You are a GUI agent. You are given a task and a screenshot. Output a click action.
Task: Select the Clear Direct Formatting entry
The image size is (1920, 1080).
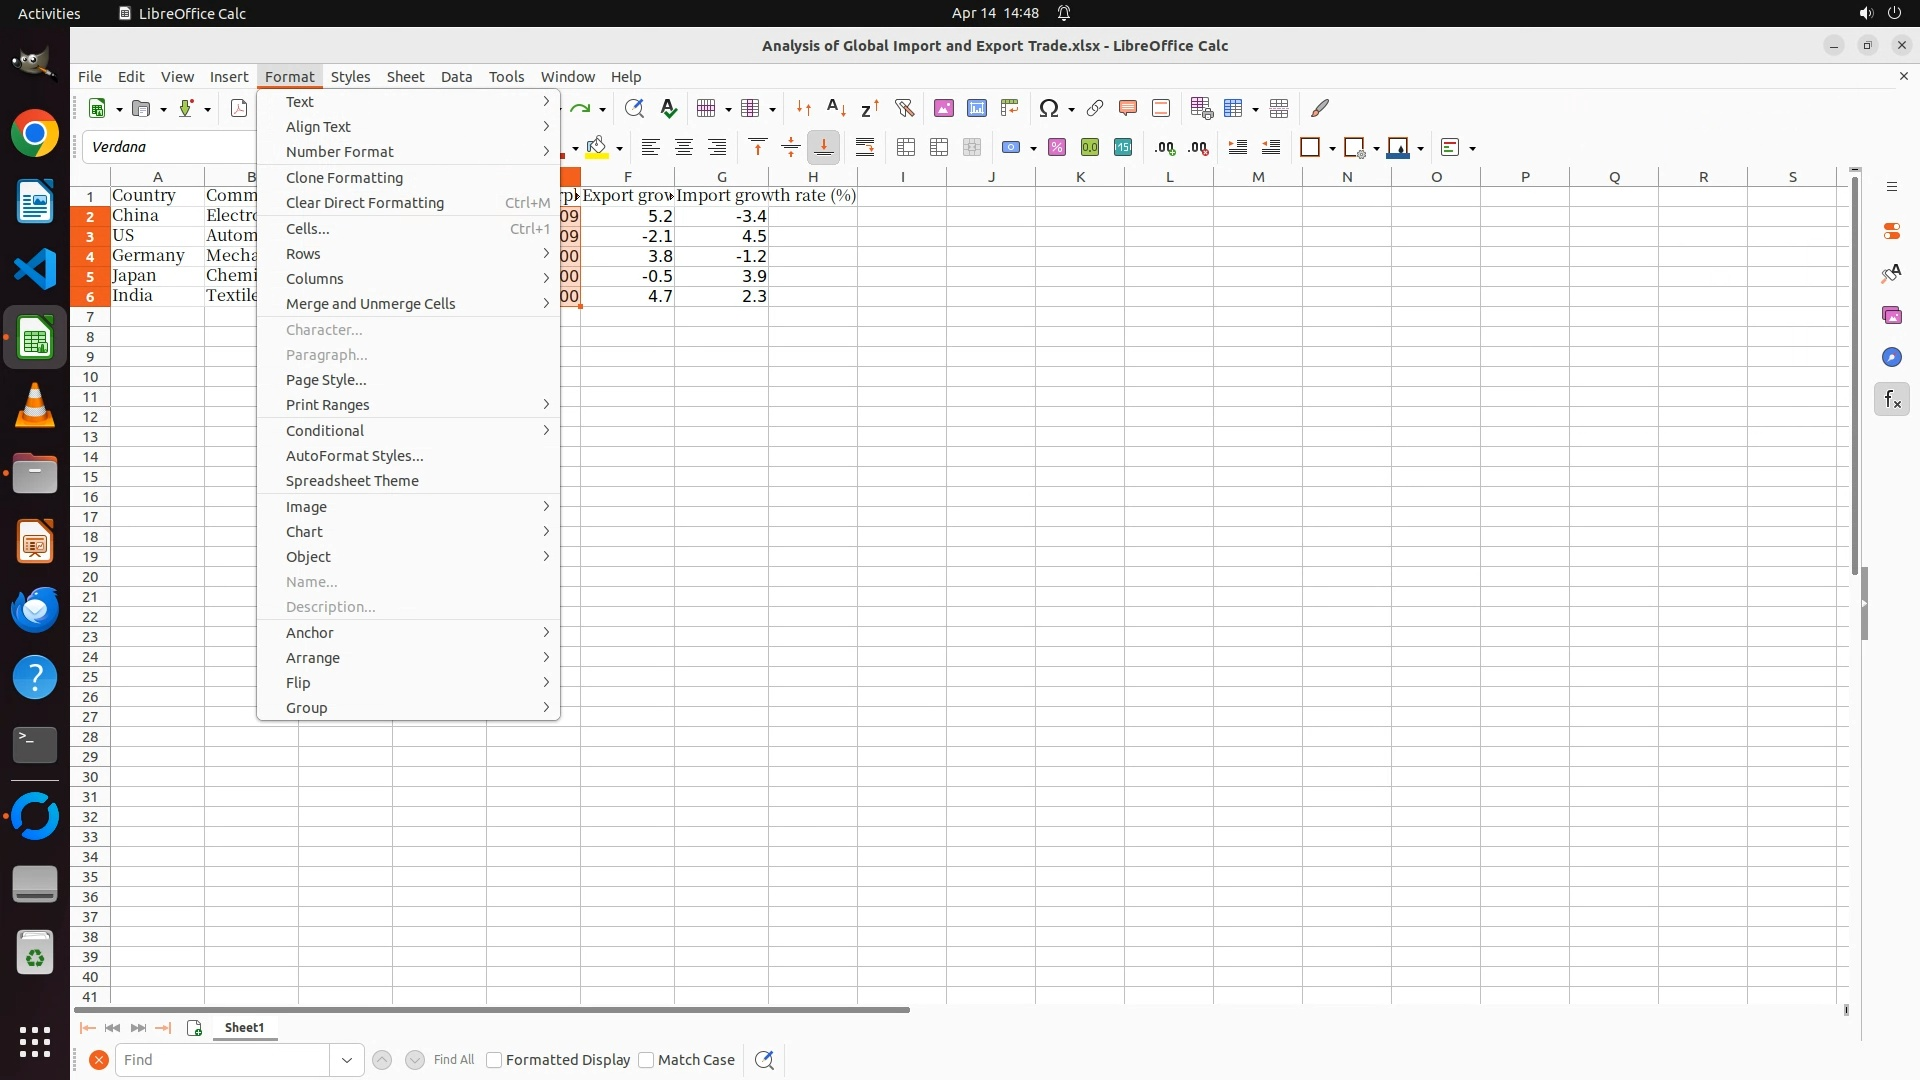[x=365, y=203]
